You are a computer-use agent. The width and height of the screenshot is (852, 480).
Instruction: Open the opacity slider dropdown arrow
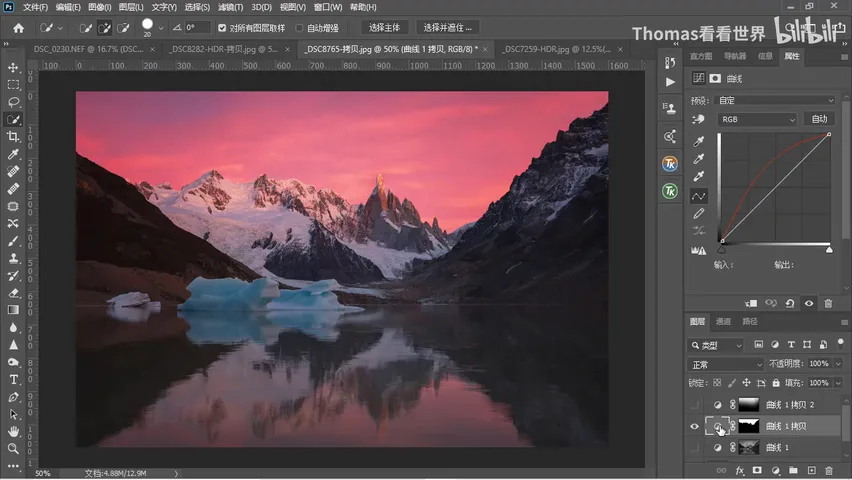tap(838, 364)
